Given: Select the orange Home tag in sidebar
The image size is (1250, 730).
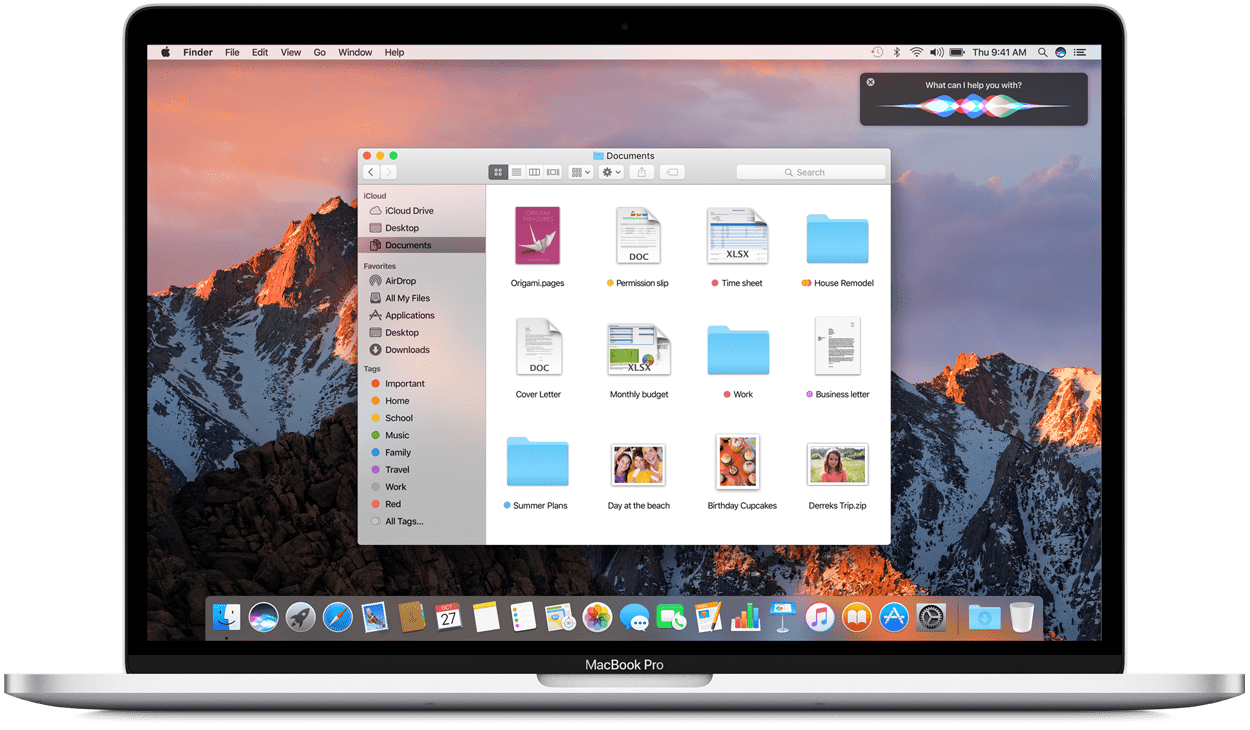Looking at the screenshot, I should tap(396, 401).
